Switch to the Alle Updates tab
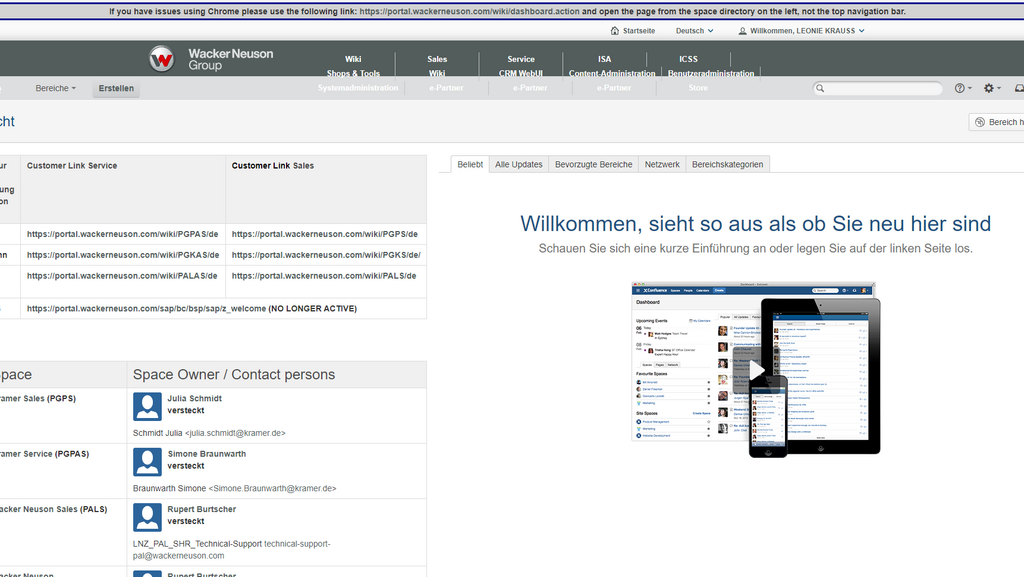Image resolution: width=1024 pixels, height=577 pixels. coord(518,164)
